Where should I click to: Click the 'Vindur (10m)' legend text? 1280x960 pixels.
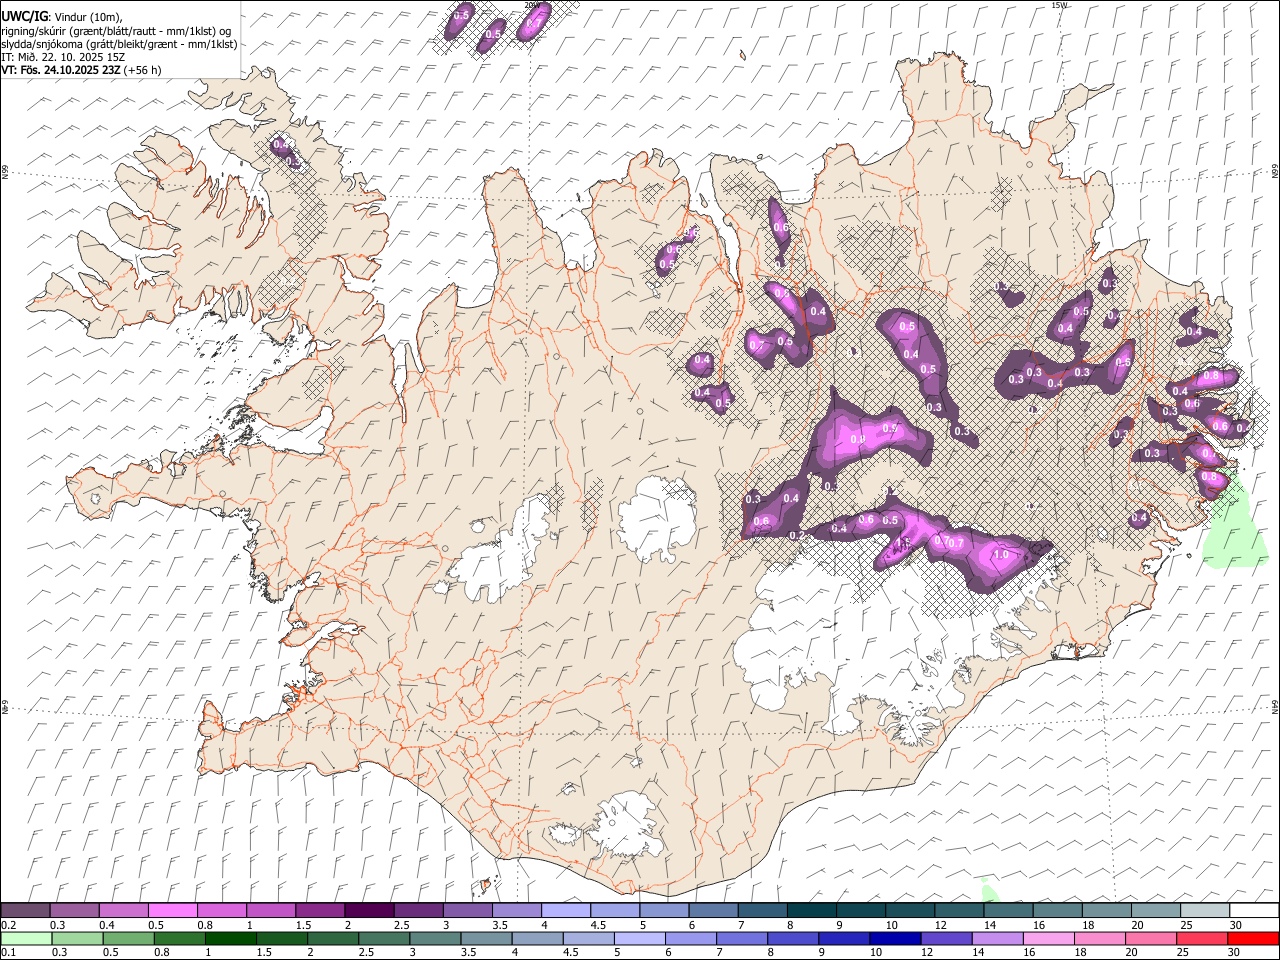[x=88, y=17]
